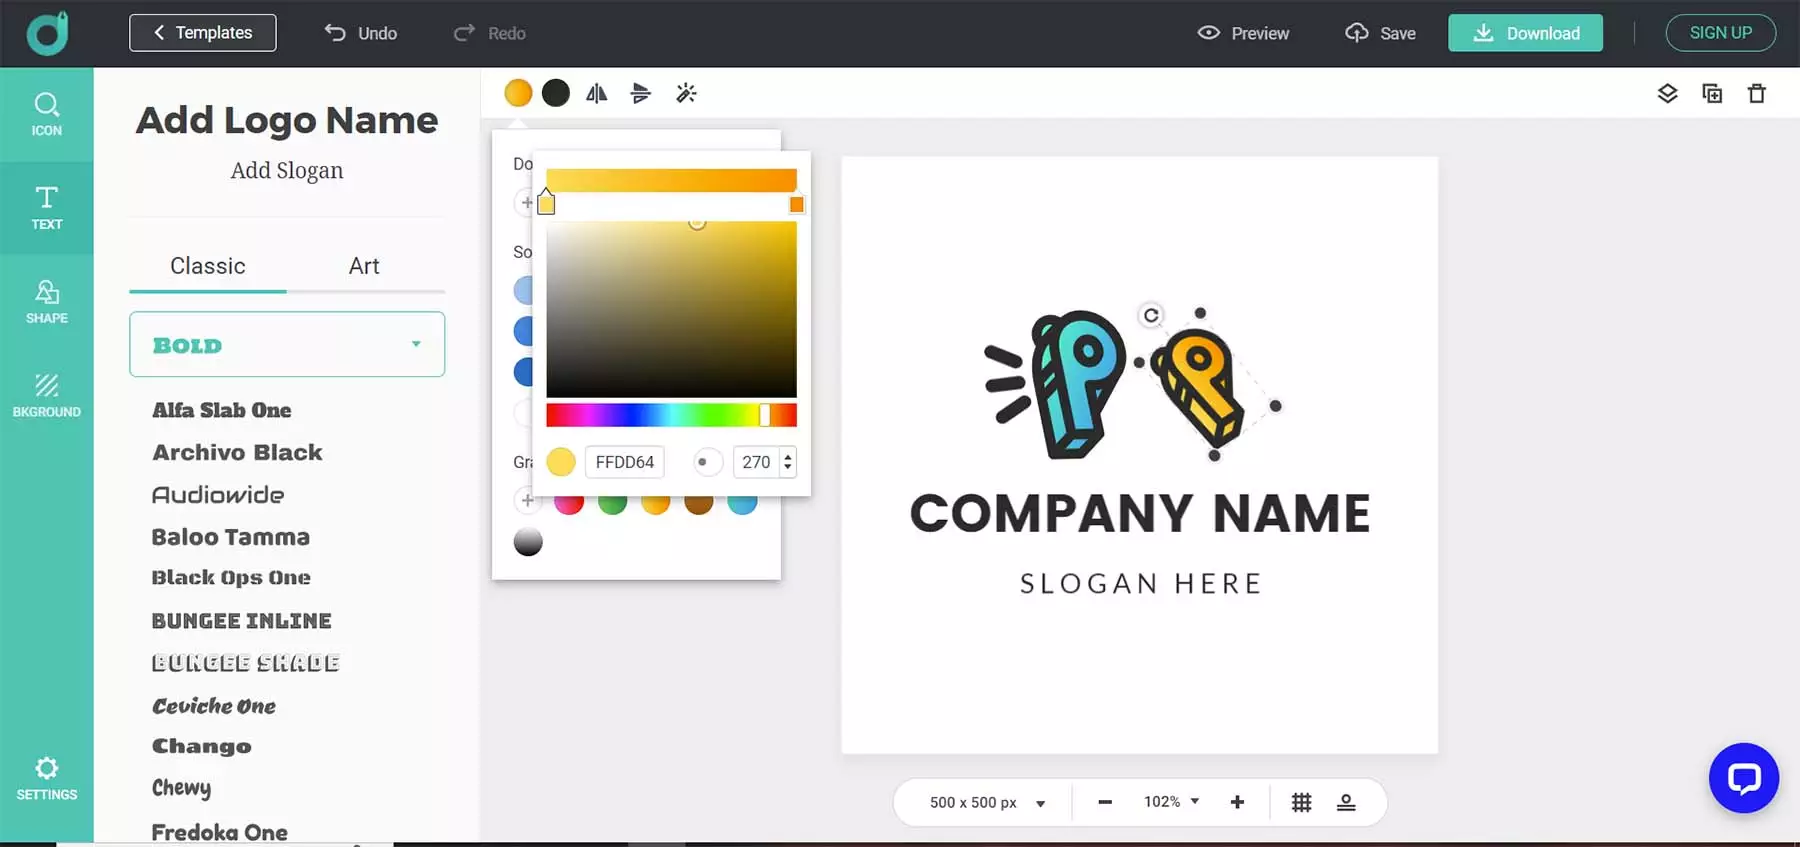1800x847 pixels.
Task: Click the hue rainbow slider
Action: 671,415
